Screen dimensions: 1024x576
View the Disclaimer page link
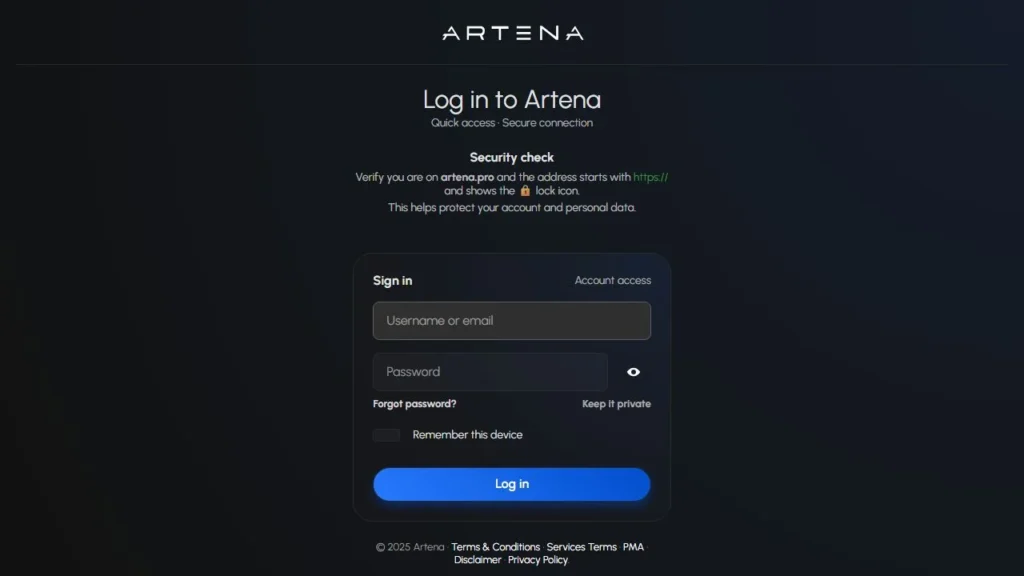click(x=477, y=560)
